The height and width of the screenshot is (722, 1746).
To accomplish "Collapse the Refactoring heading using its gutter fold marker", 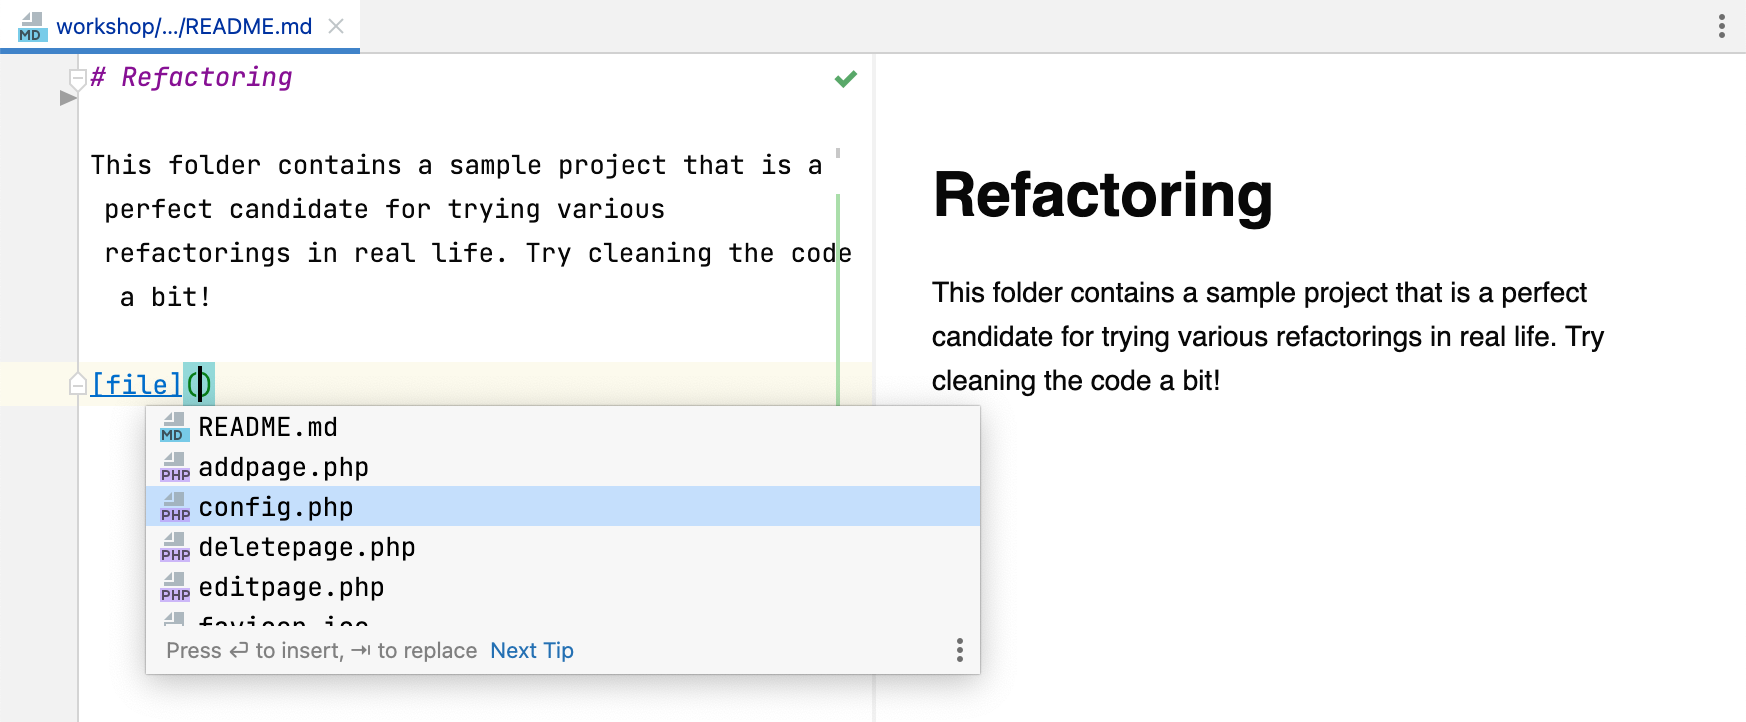I will click(76, 77).
